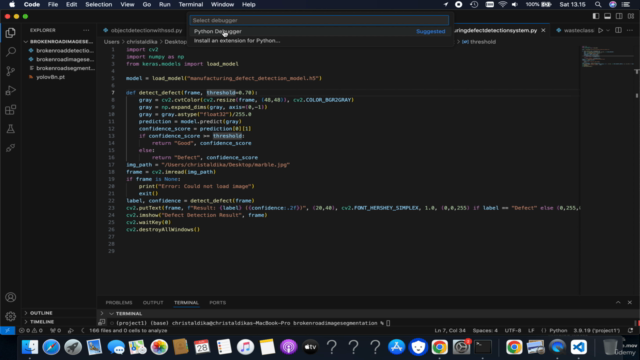640x360 pixels.
Task: Select Python interpreter 3.9.19 ('project1')
Action: click(x=596, y=331)
